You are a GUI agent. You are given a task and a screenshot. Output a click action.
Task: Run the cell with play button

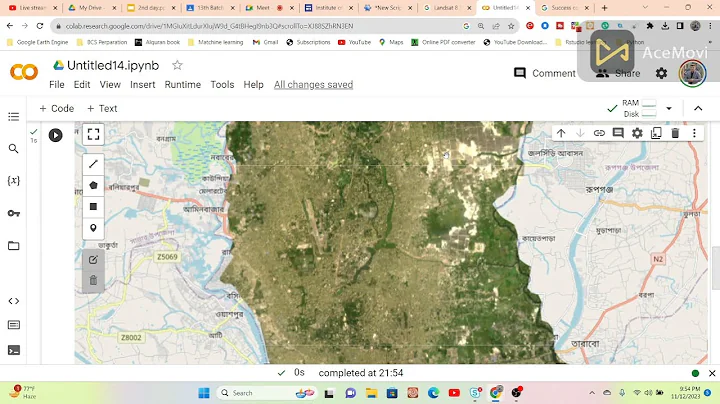pos(56,135)
